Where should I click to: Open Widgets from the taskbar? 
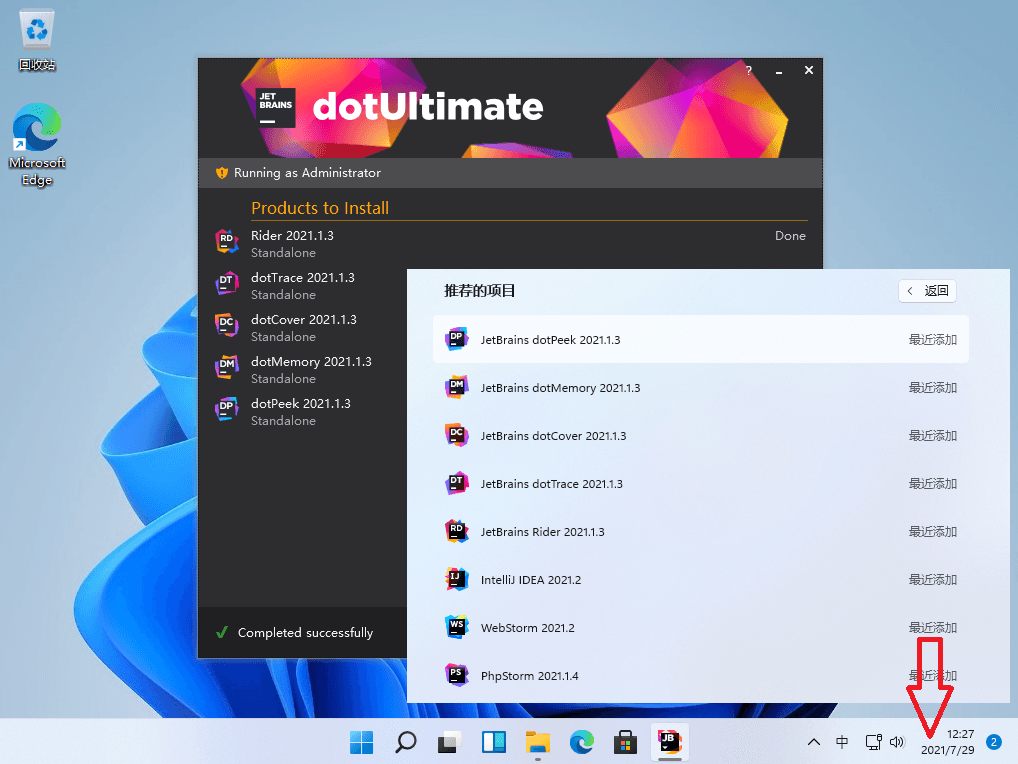[x=493, y=742]
